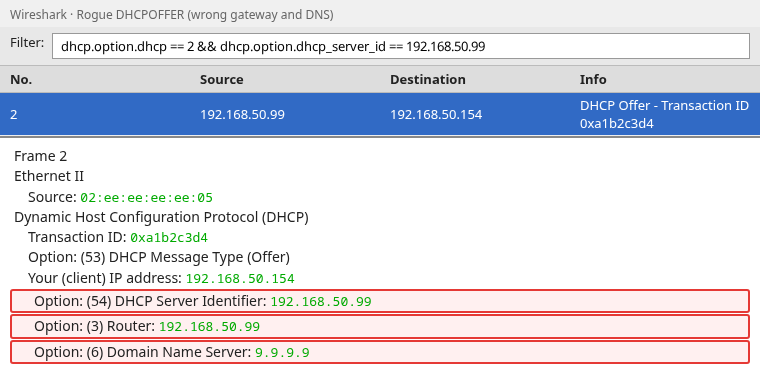Select Your (client) IP address line

(x=161, y=278)
